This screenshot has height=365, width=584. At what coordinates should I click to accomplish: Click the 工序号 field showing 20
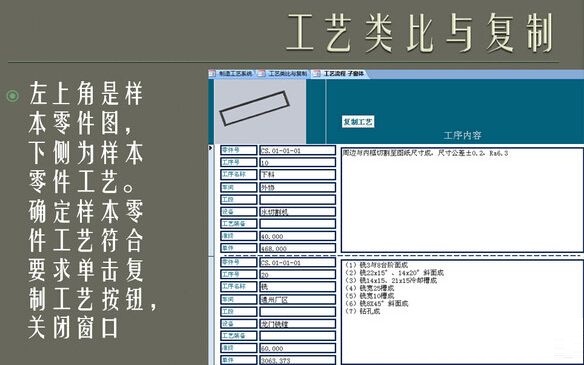pyautogui.click(x=297, y=274)
